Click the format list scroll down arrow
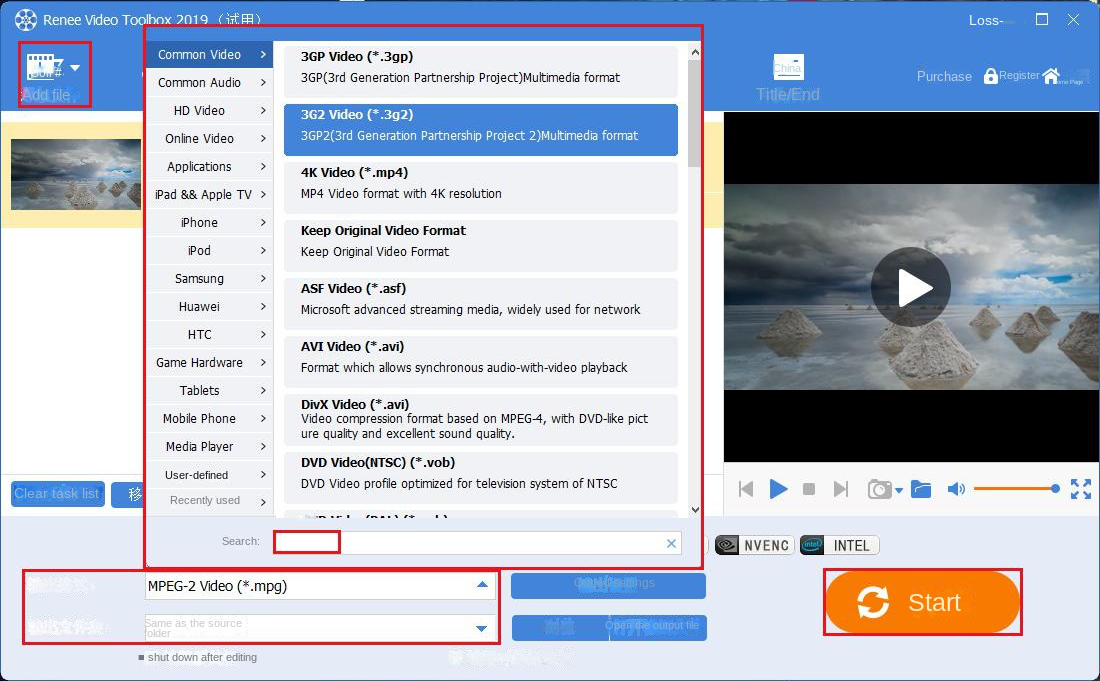 point(695,510)
